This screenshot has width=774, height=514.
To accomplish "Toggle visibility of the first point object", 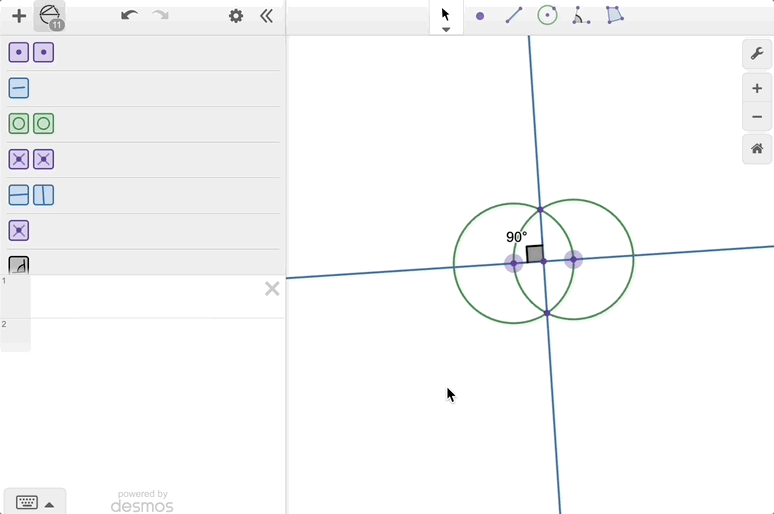I will pyautogui.click(x=19, y=53).
